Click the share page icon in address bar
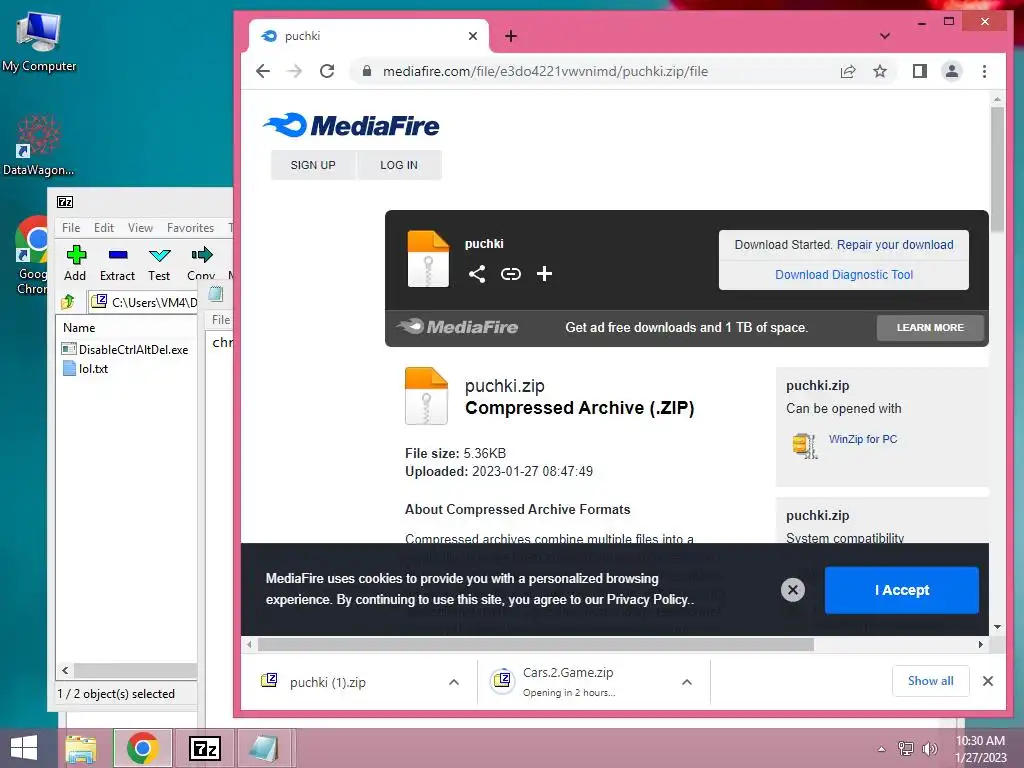Viewport: 1024px width, 768px height. (848, 71)
